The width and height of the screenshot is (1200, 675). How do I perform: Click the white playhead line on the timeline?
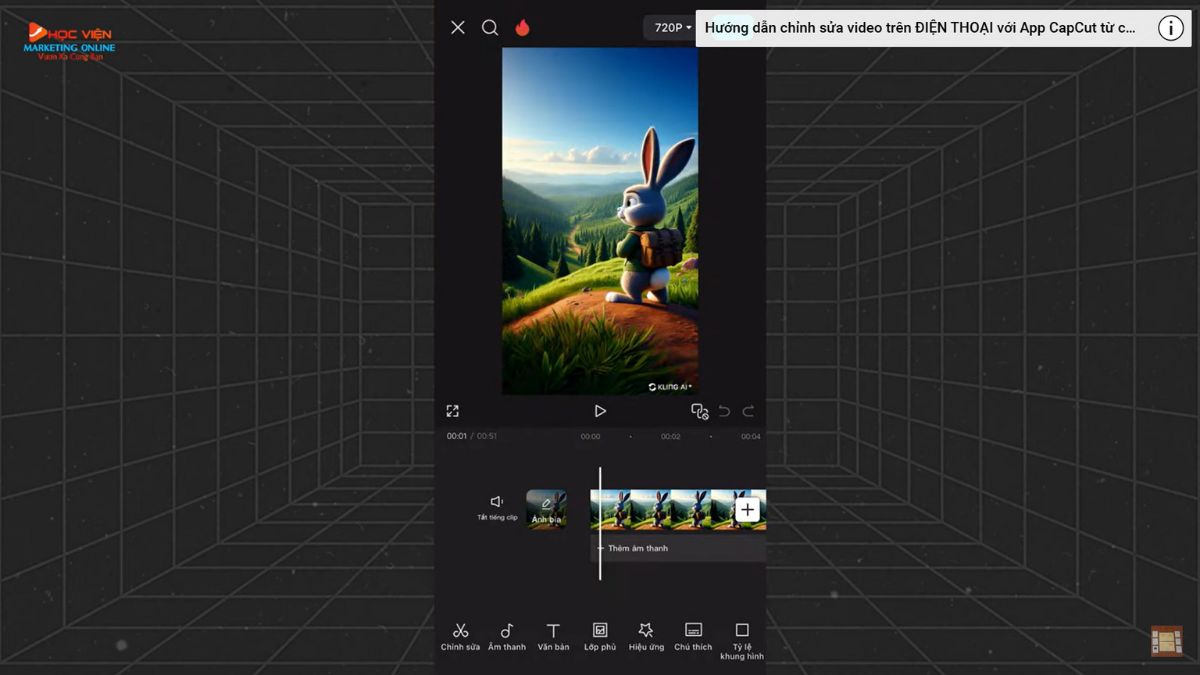click(x=600, y=523)
